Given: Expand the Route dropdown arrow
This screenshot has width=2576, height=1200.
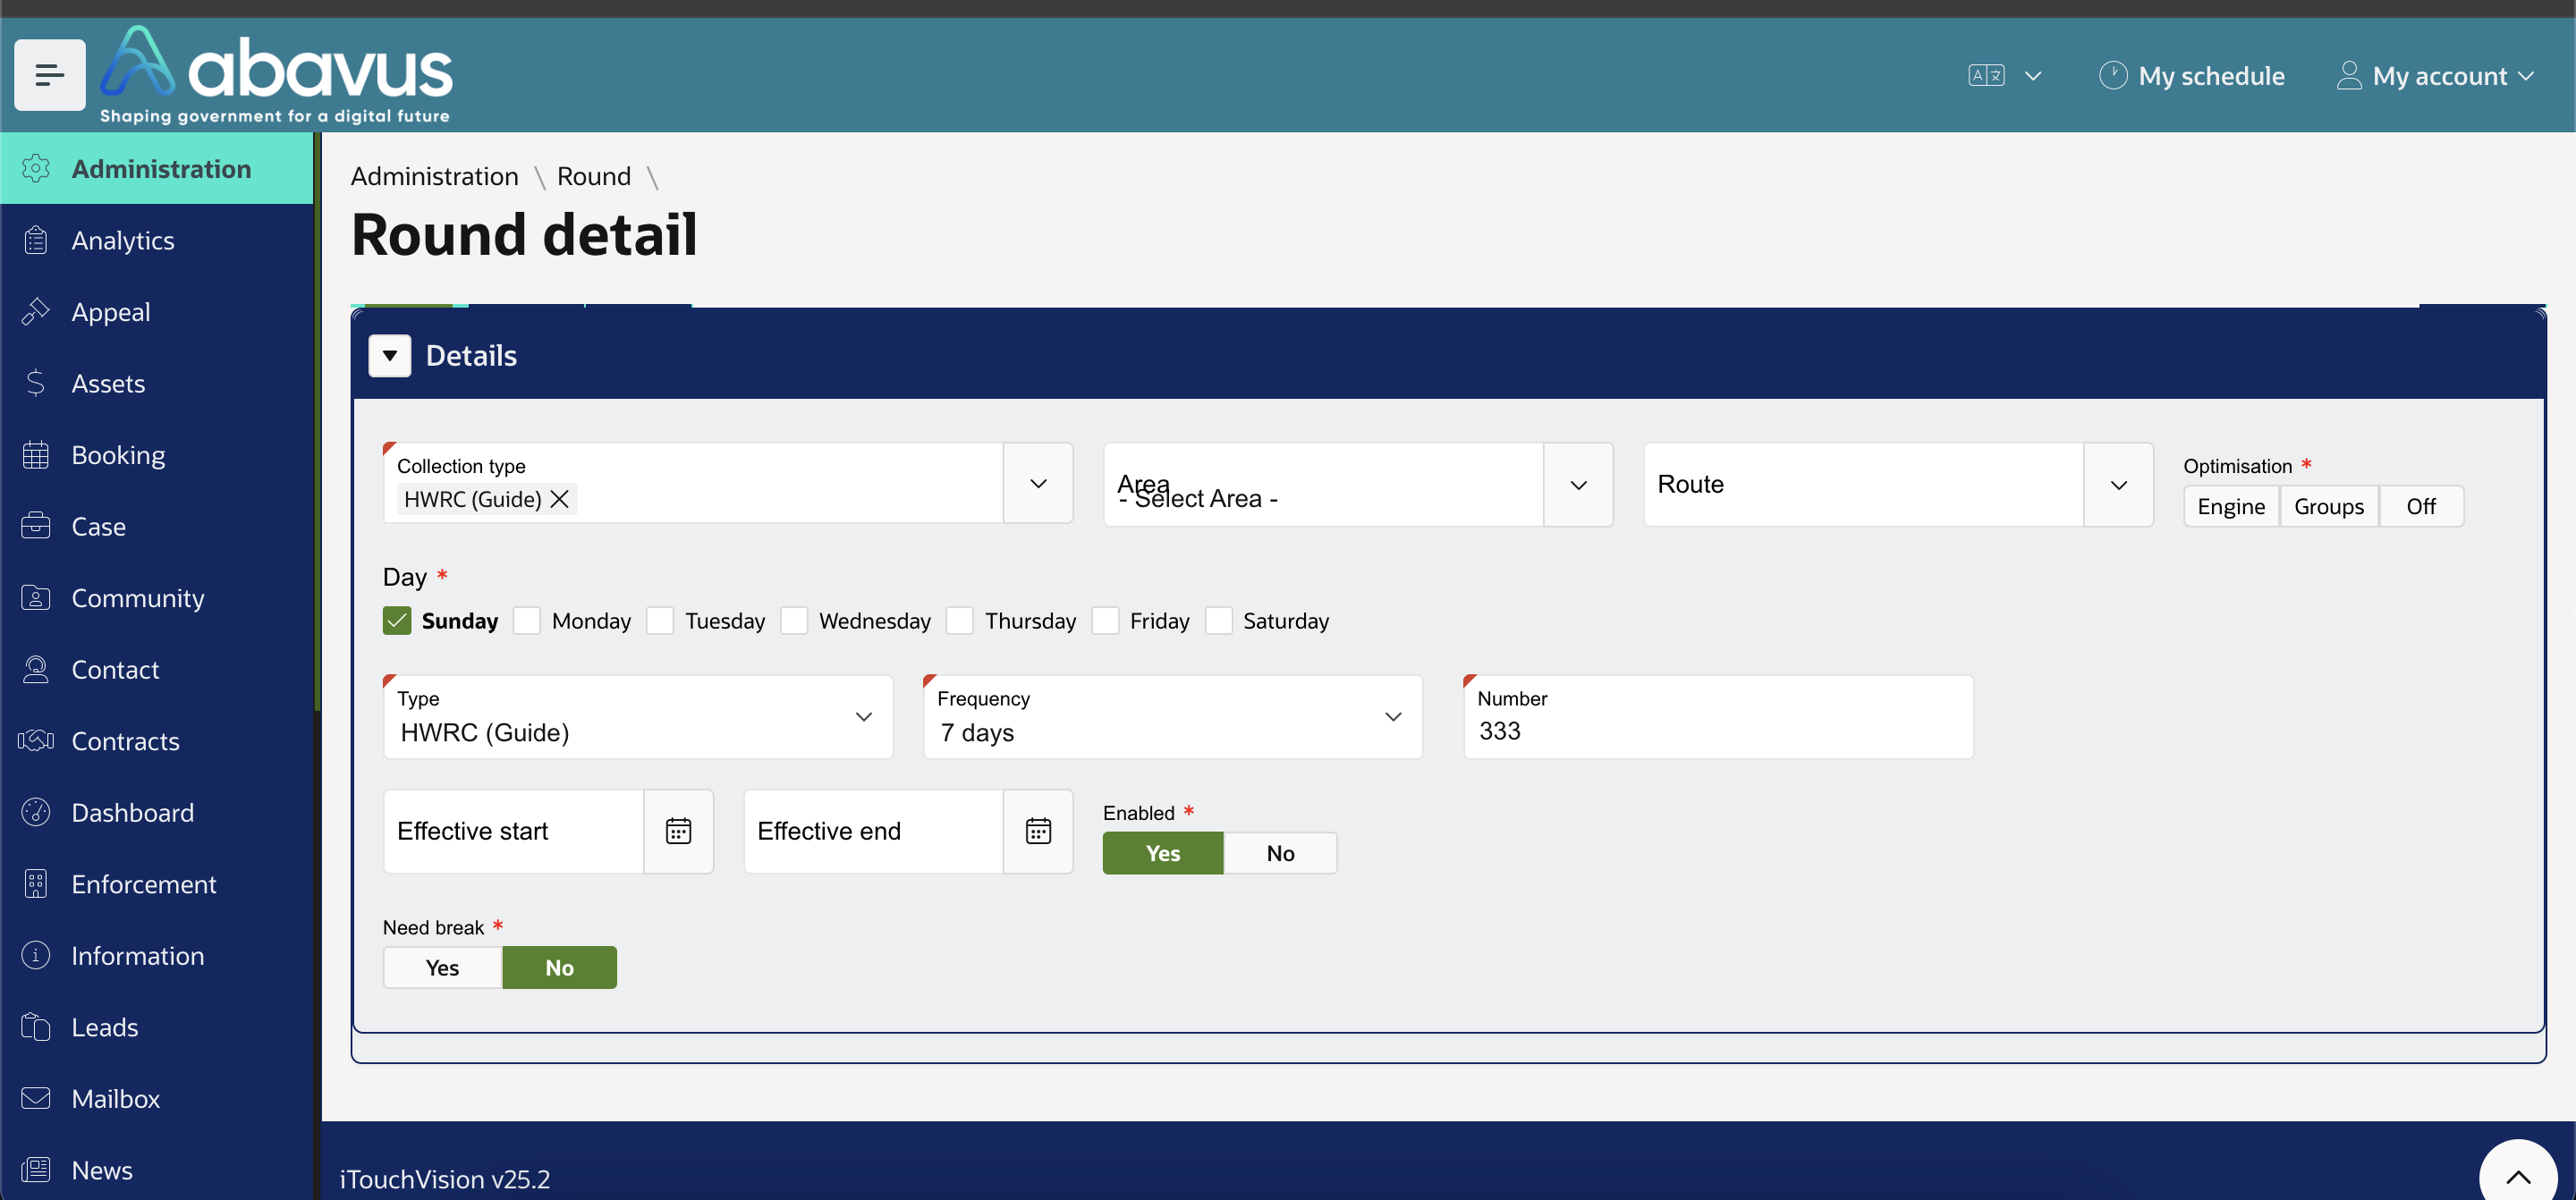Looking at the screenshot, I should pos(2119,485).
